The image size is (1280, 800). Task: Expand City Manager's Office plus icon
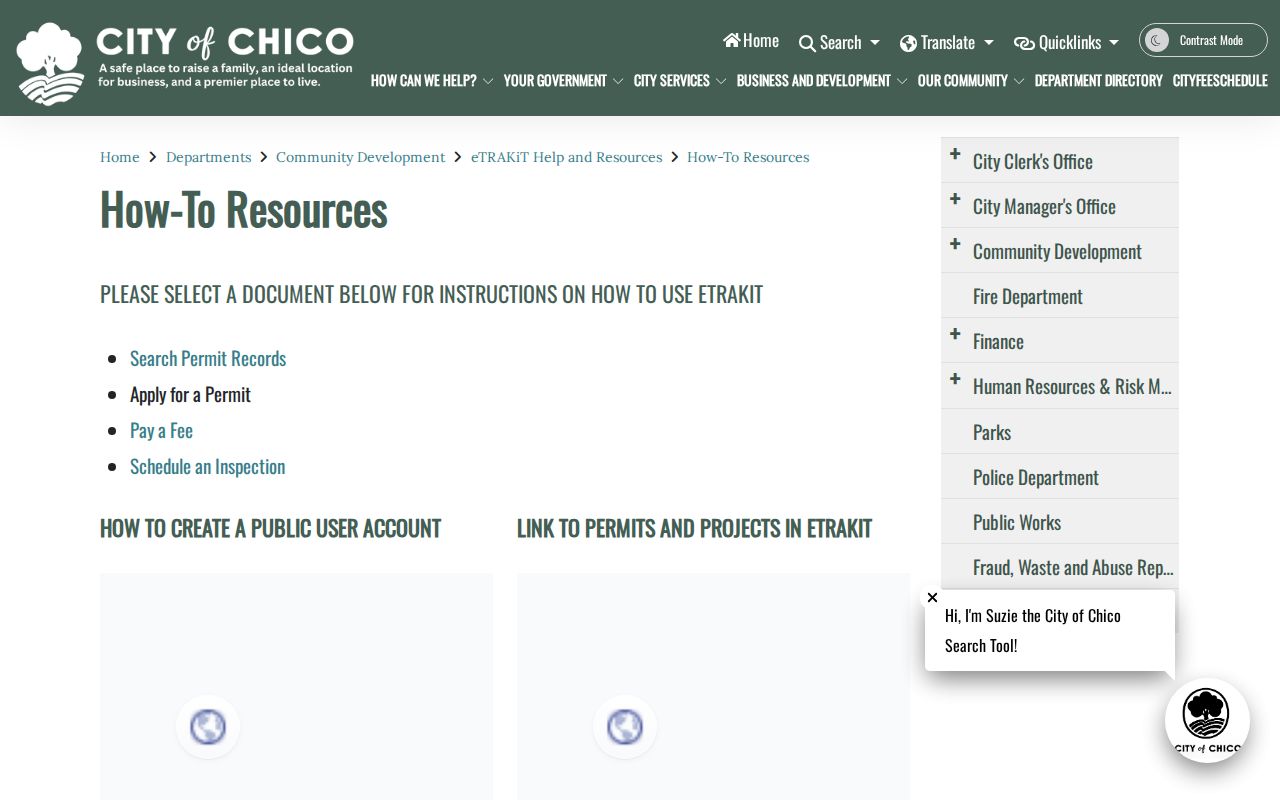click(x=955, y=199)
